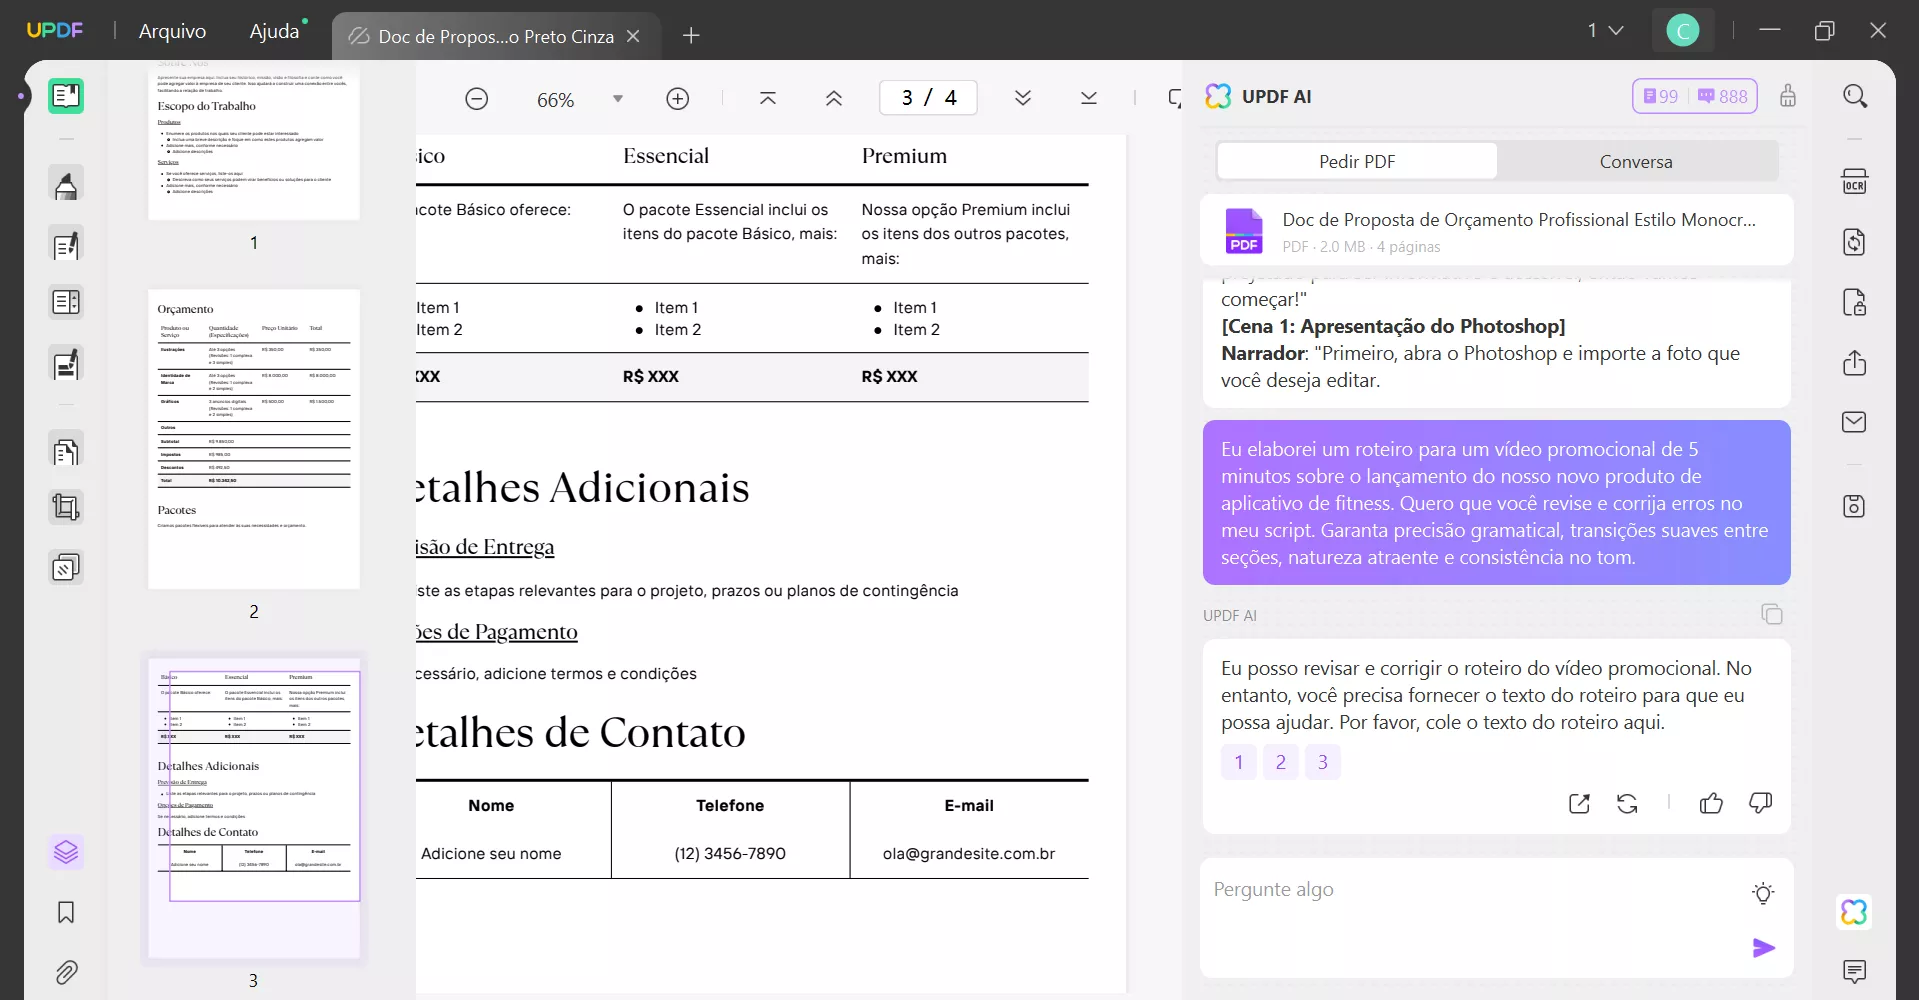Switch to the Conversa tab
The height and width of the screenshot is (1000, 1919).
pos(1636,161)
